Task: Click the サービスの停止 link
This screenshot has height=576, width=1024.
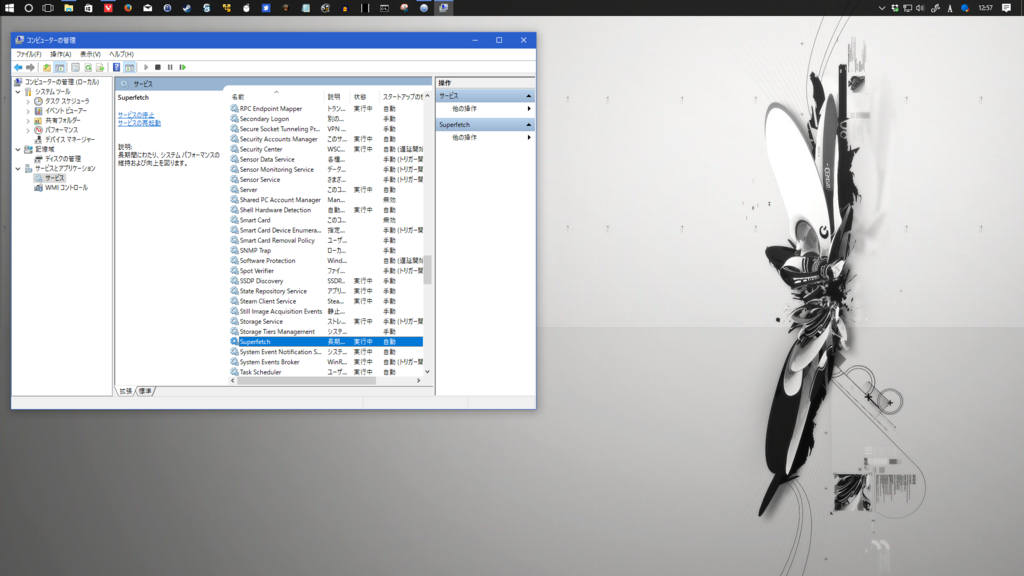Action: click(x=136, y=115)
